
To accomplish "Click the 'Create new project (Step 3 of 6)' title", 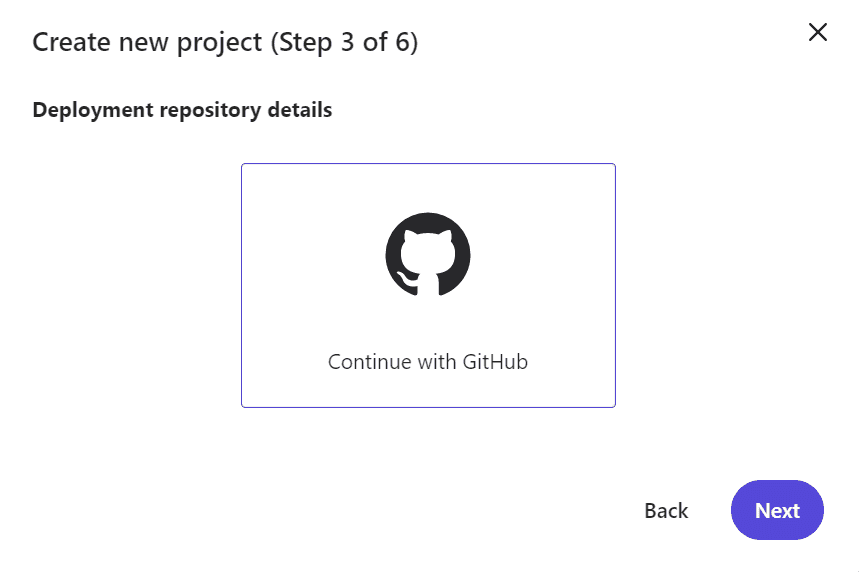I will (x=225, y=42).
